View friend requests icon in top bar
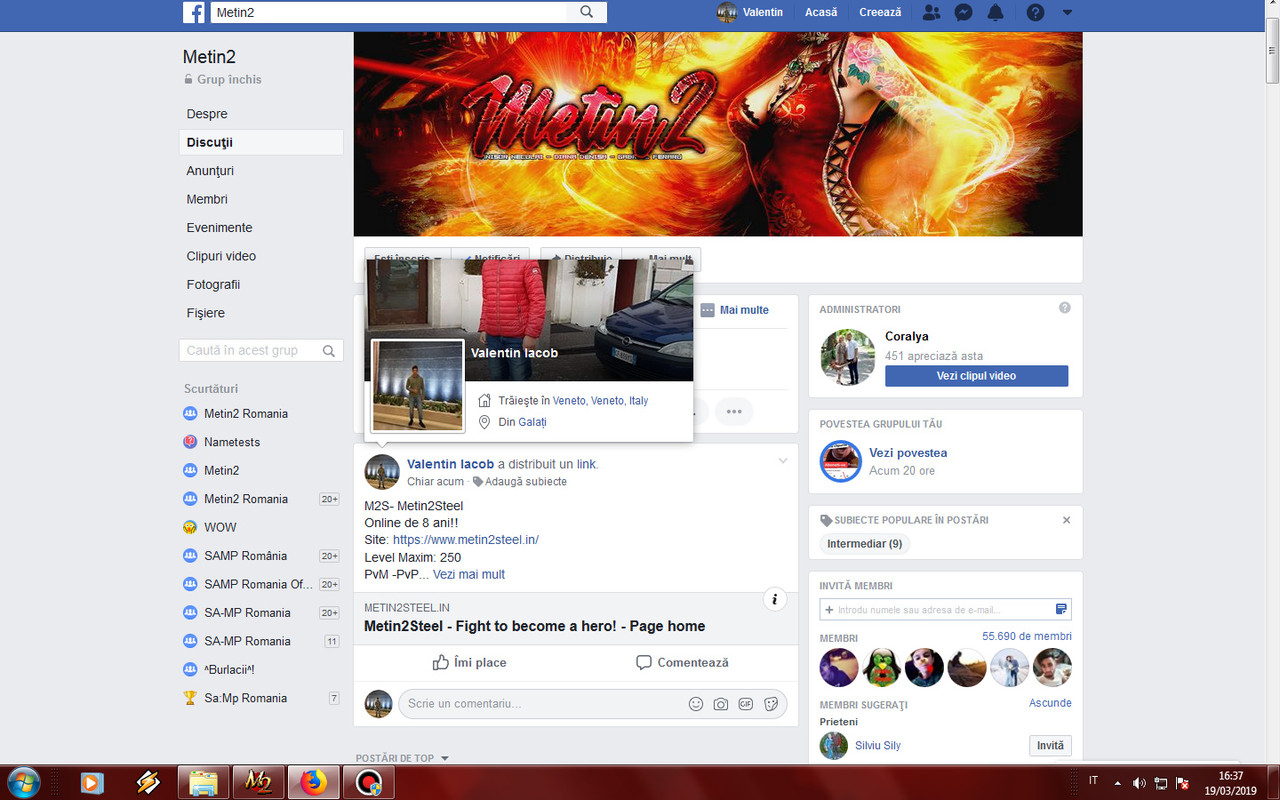This screenshot has width=1280, height=800. pyautogui.click(x=931, y=12)
